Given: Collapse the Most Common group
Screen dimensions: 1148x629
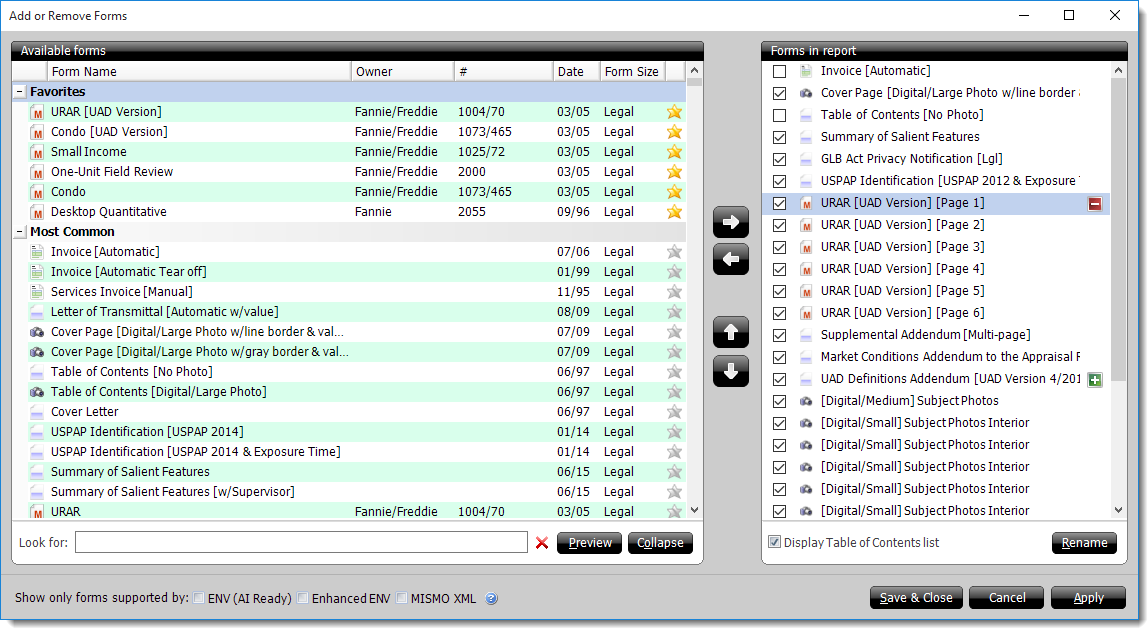Looking at the screenshot, I should pos(20,232).
